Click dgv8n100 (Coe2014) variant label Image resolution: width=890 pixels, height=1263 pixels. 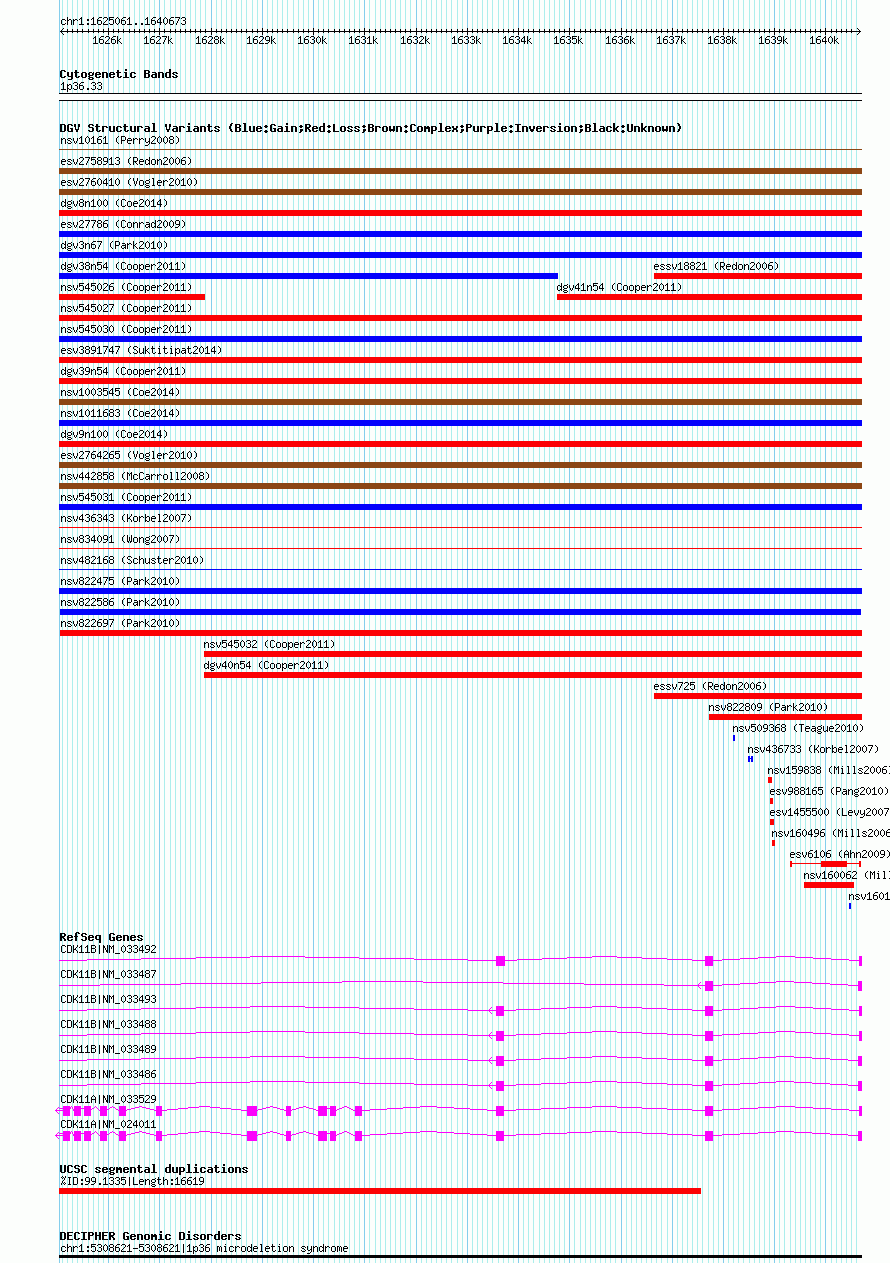tap(113, 203)
